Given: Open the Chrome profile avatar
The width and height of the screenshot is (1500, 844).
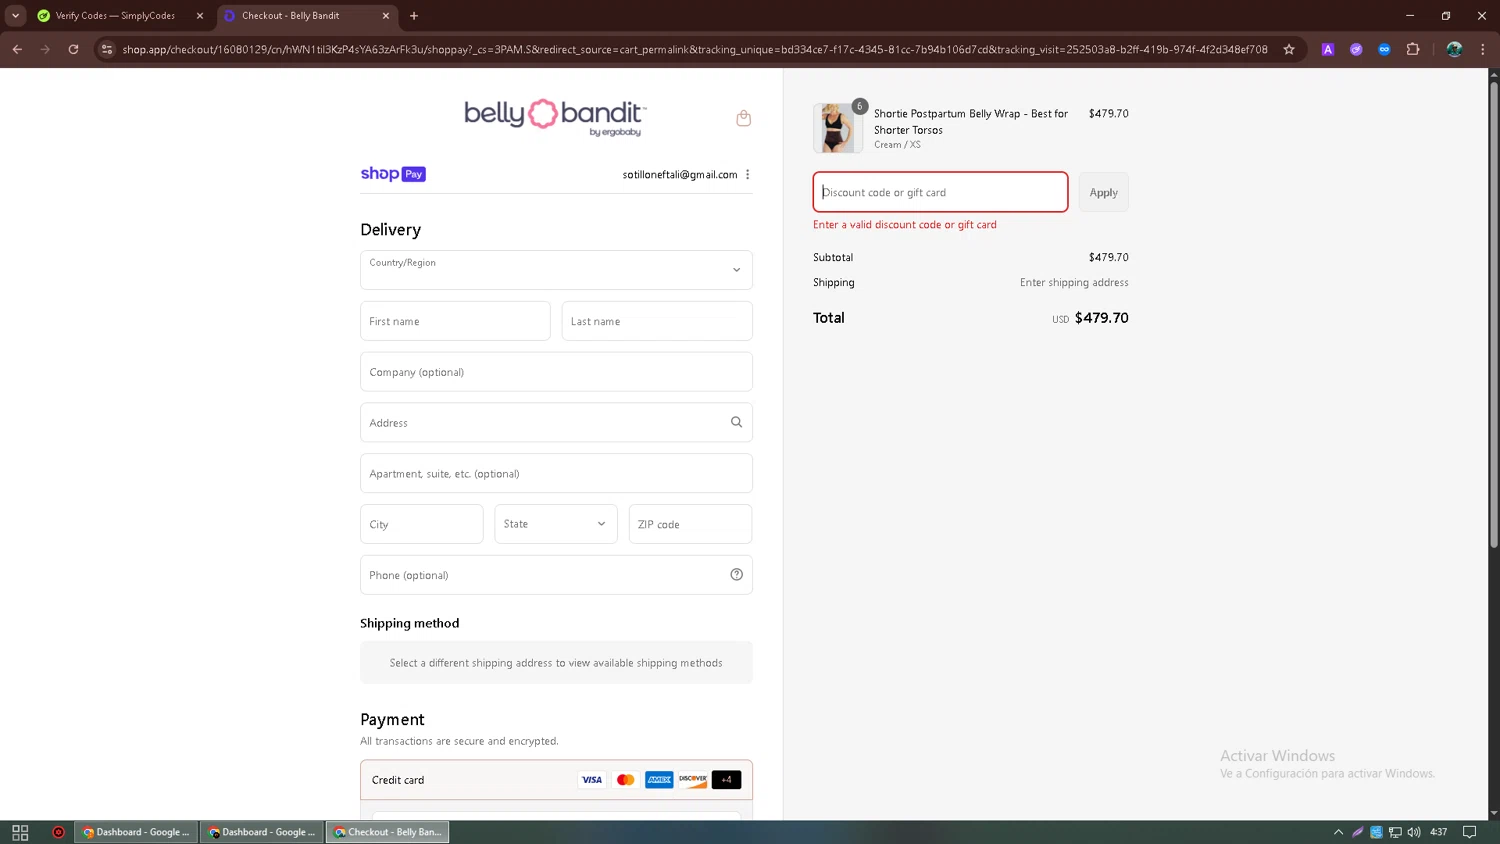Looking at the screenshot, I should click(x=1454, y=49).
